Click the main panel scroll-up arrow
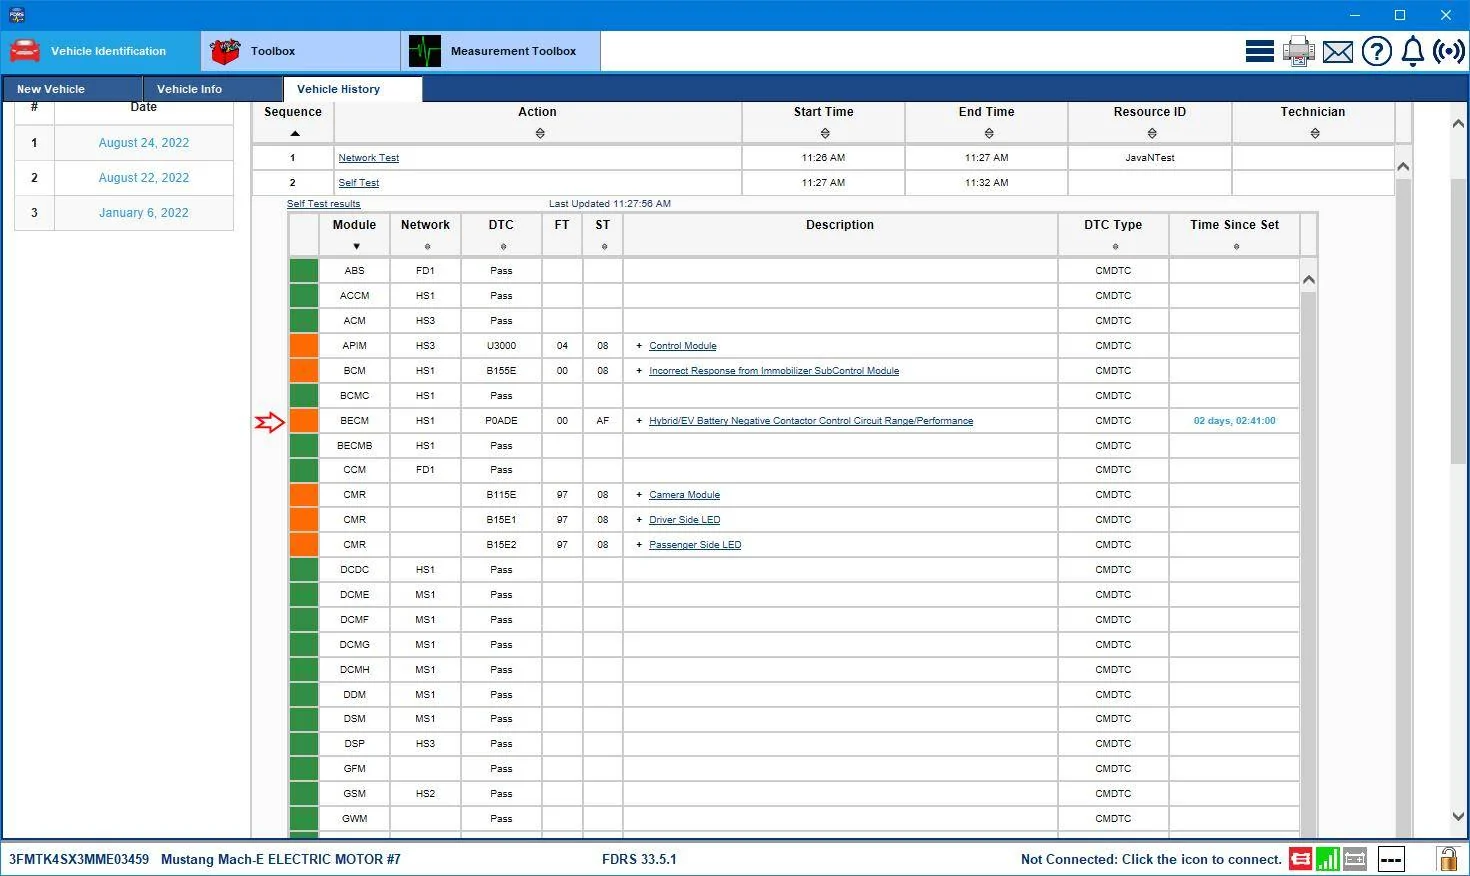The height and width of the screenshot is (876, 1470). [x=1458, y=123]
